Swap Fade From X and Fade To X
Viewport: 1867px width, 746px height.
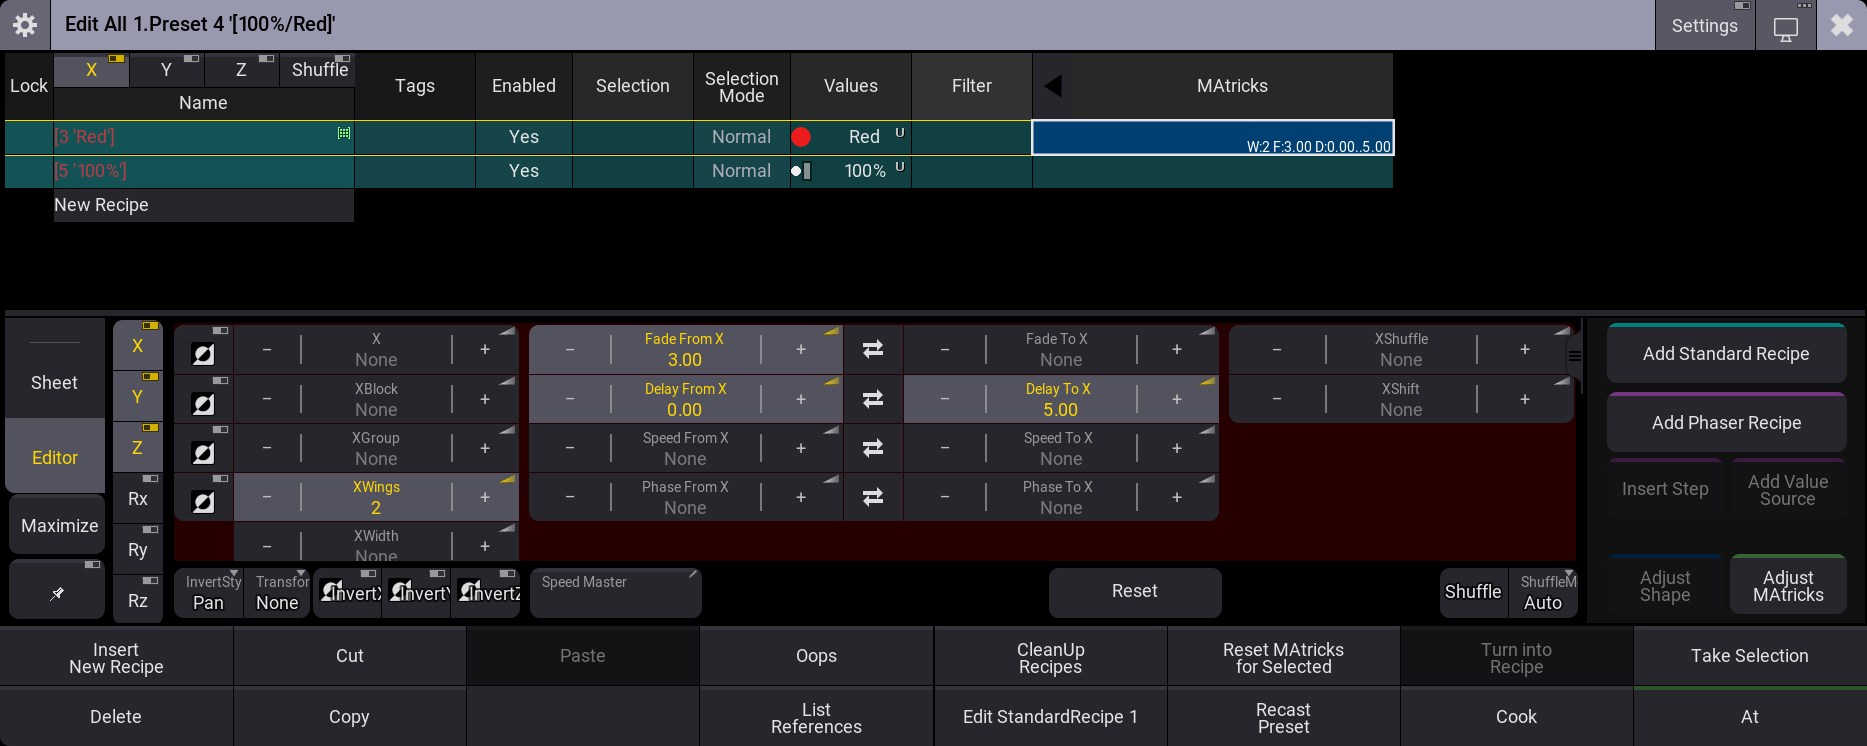point(873,349)
